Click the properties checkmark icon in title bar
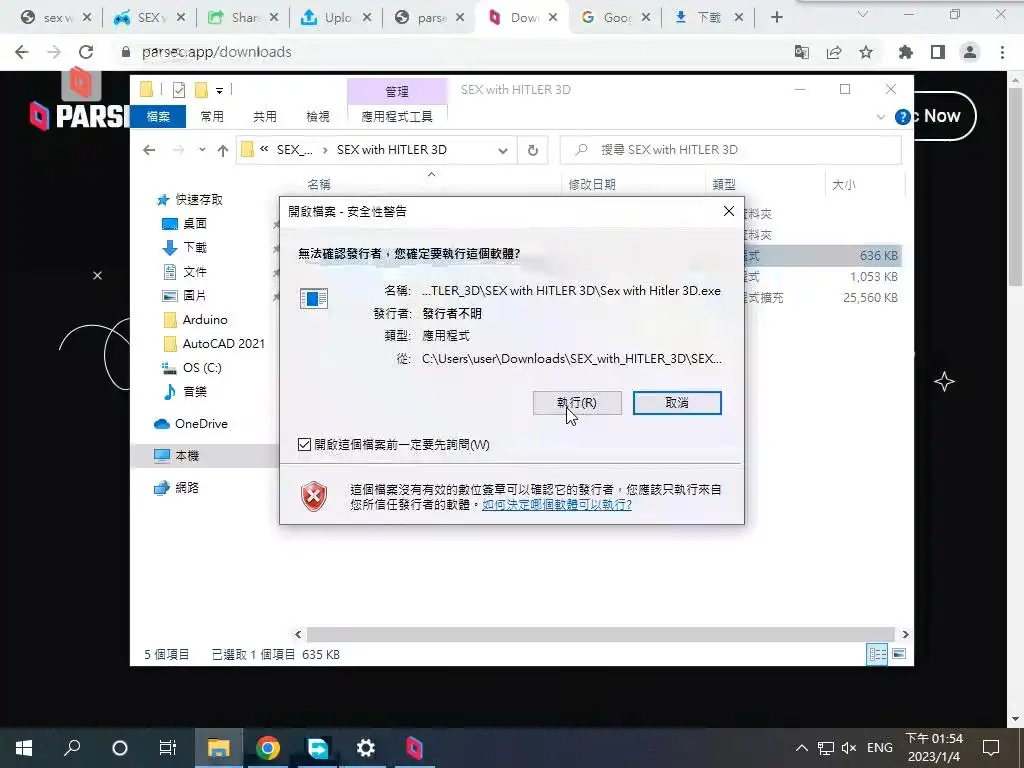The height and width of the screenshot is (768, 1024). [x=178, y=89]
